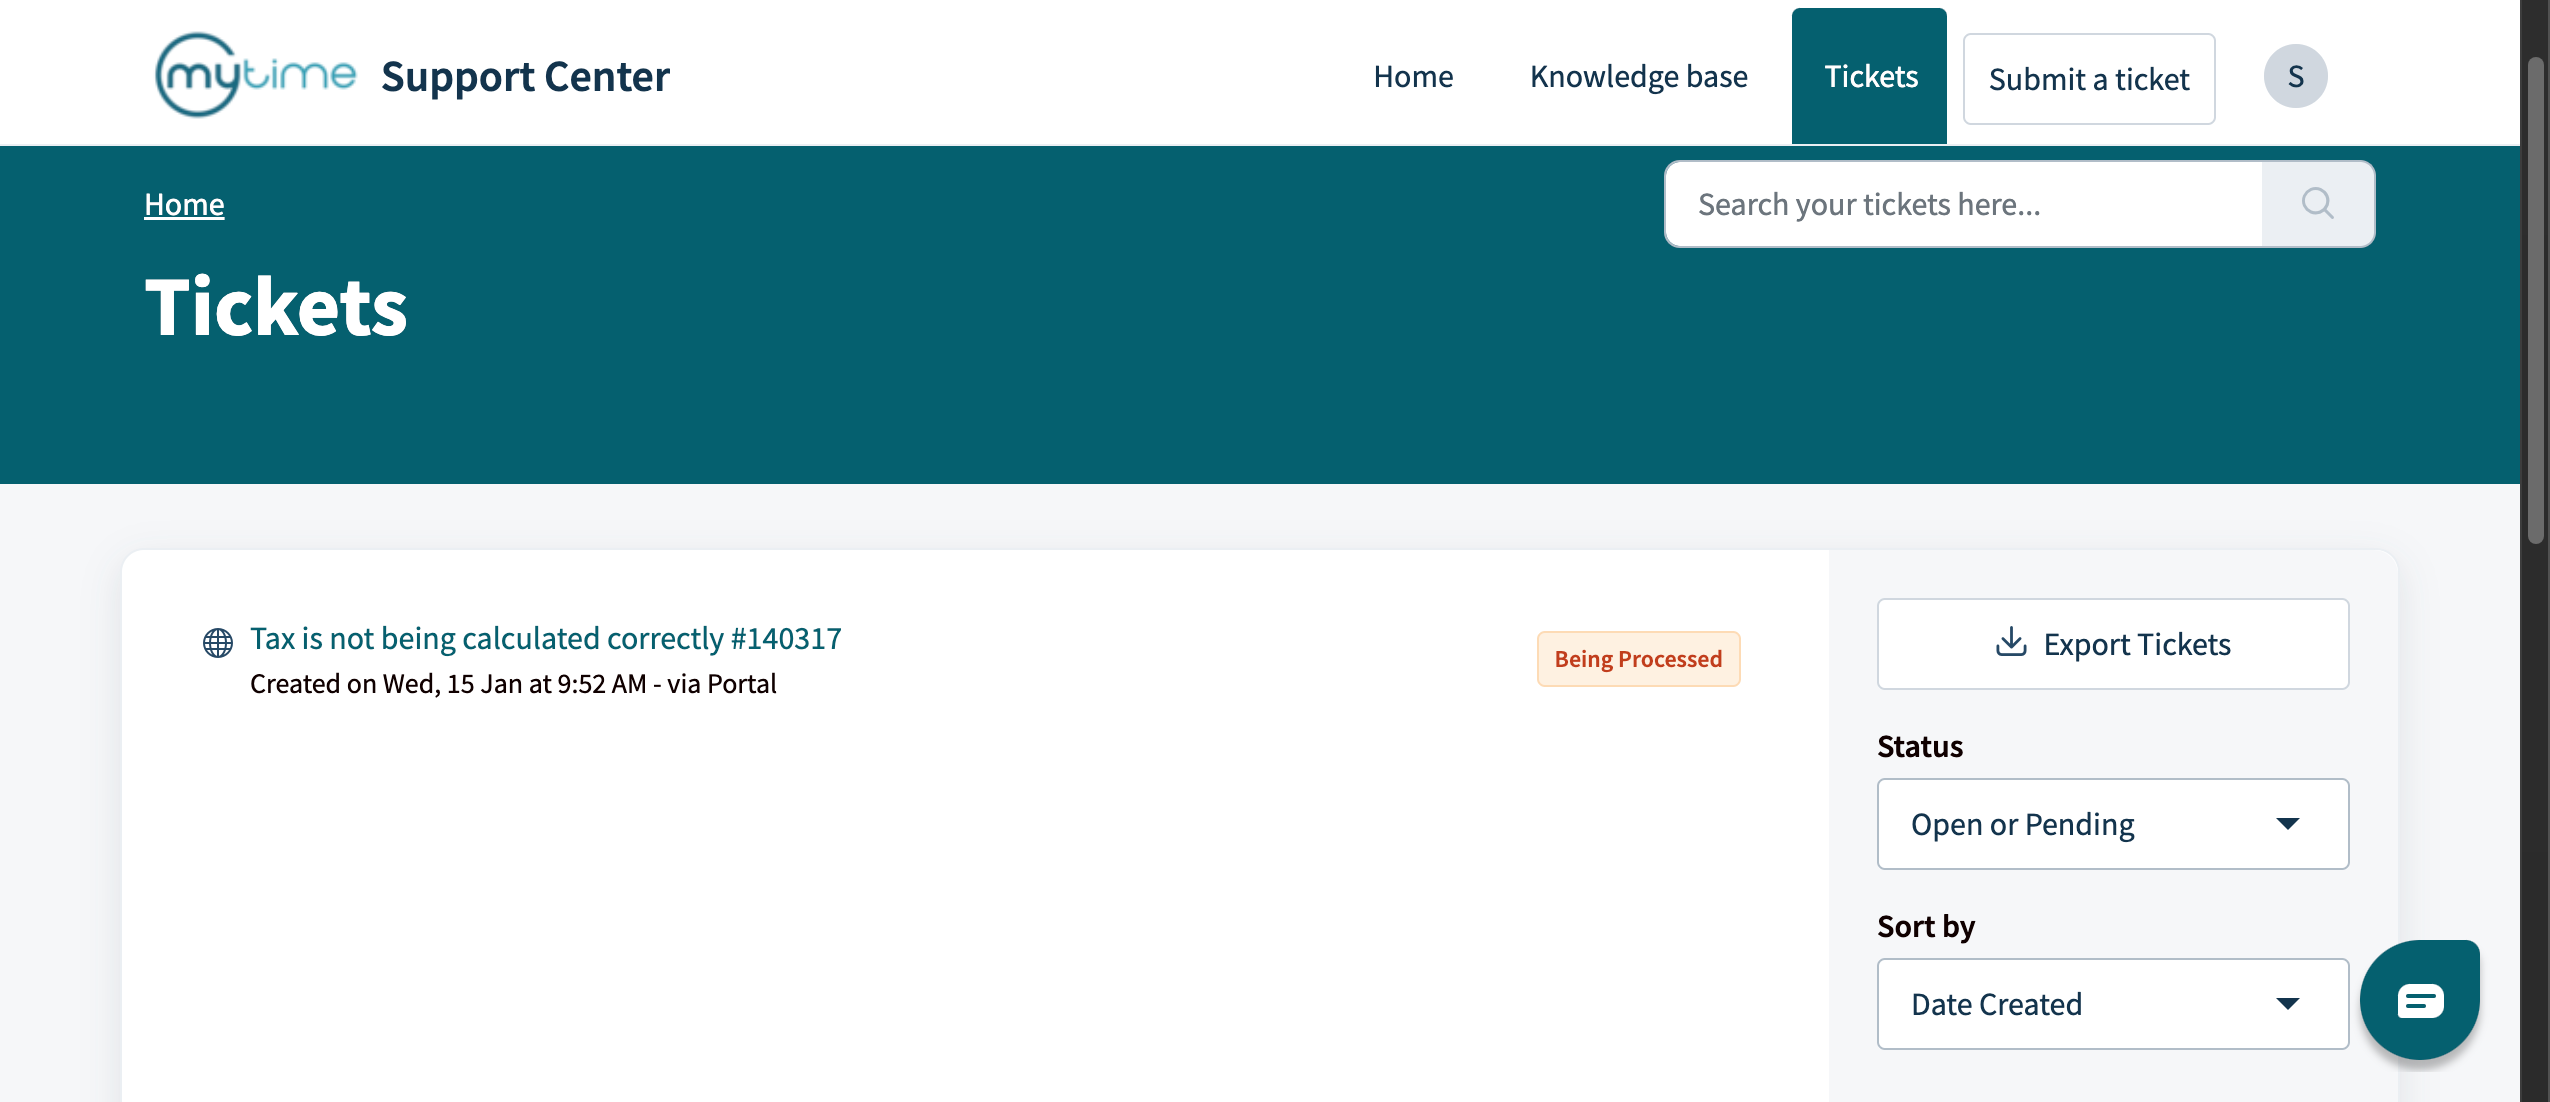Click the Being Processed status badge
Screen dimensions: 2550x1102
pyautogui.click(x=1638, y=659)
